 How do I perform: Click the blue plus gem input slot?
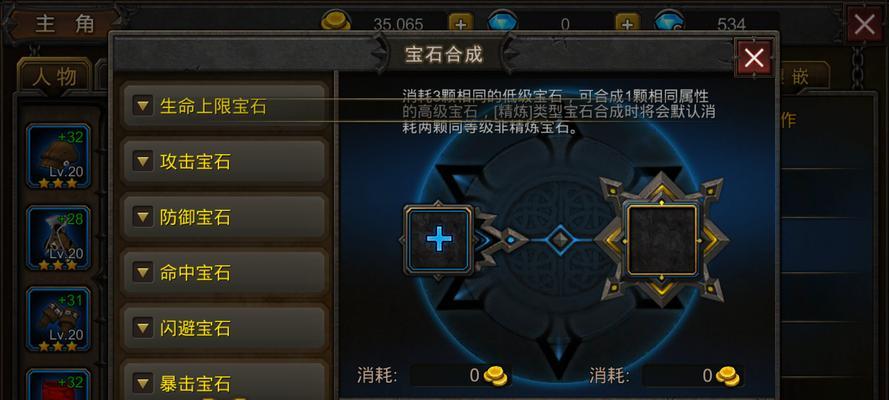click(438, 240)
